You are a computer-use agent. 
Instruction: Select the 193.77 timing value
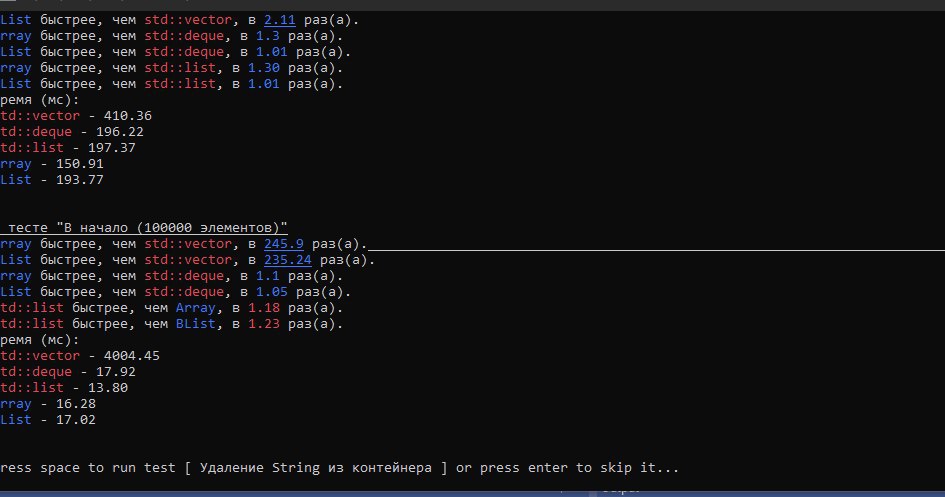click(x=80, y=180)
